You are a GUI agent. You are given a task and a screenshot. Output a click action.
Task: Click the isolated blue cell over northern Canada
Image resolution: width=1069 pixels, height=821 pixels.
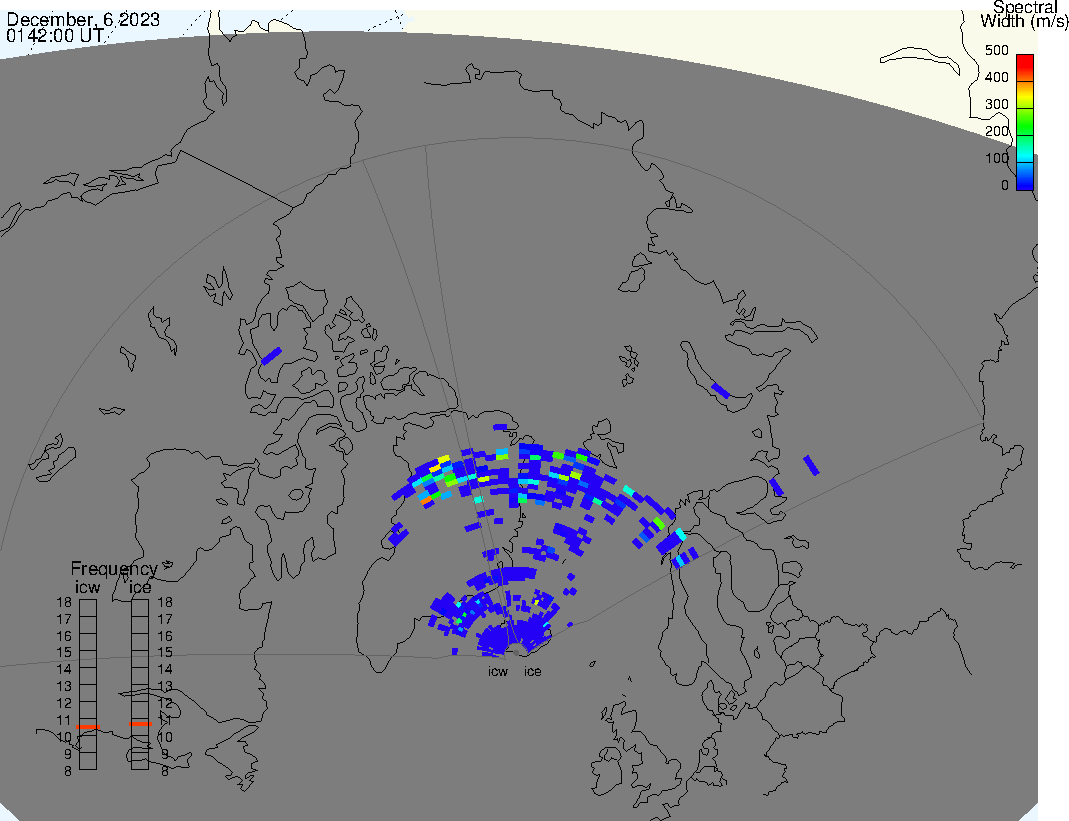coord(271,355)
